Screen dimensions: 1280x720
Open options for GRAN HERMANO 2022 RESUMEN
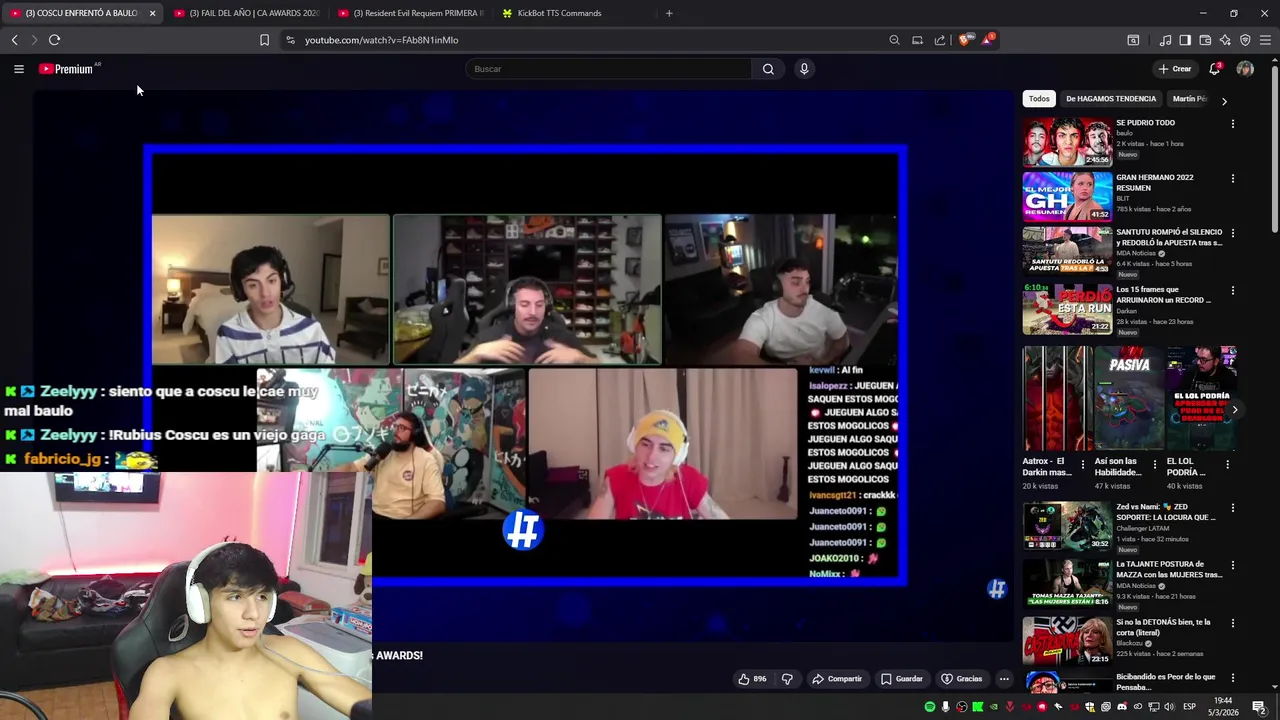tap(1232, 179)
